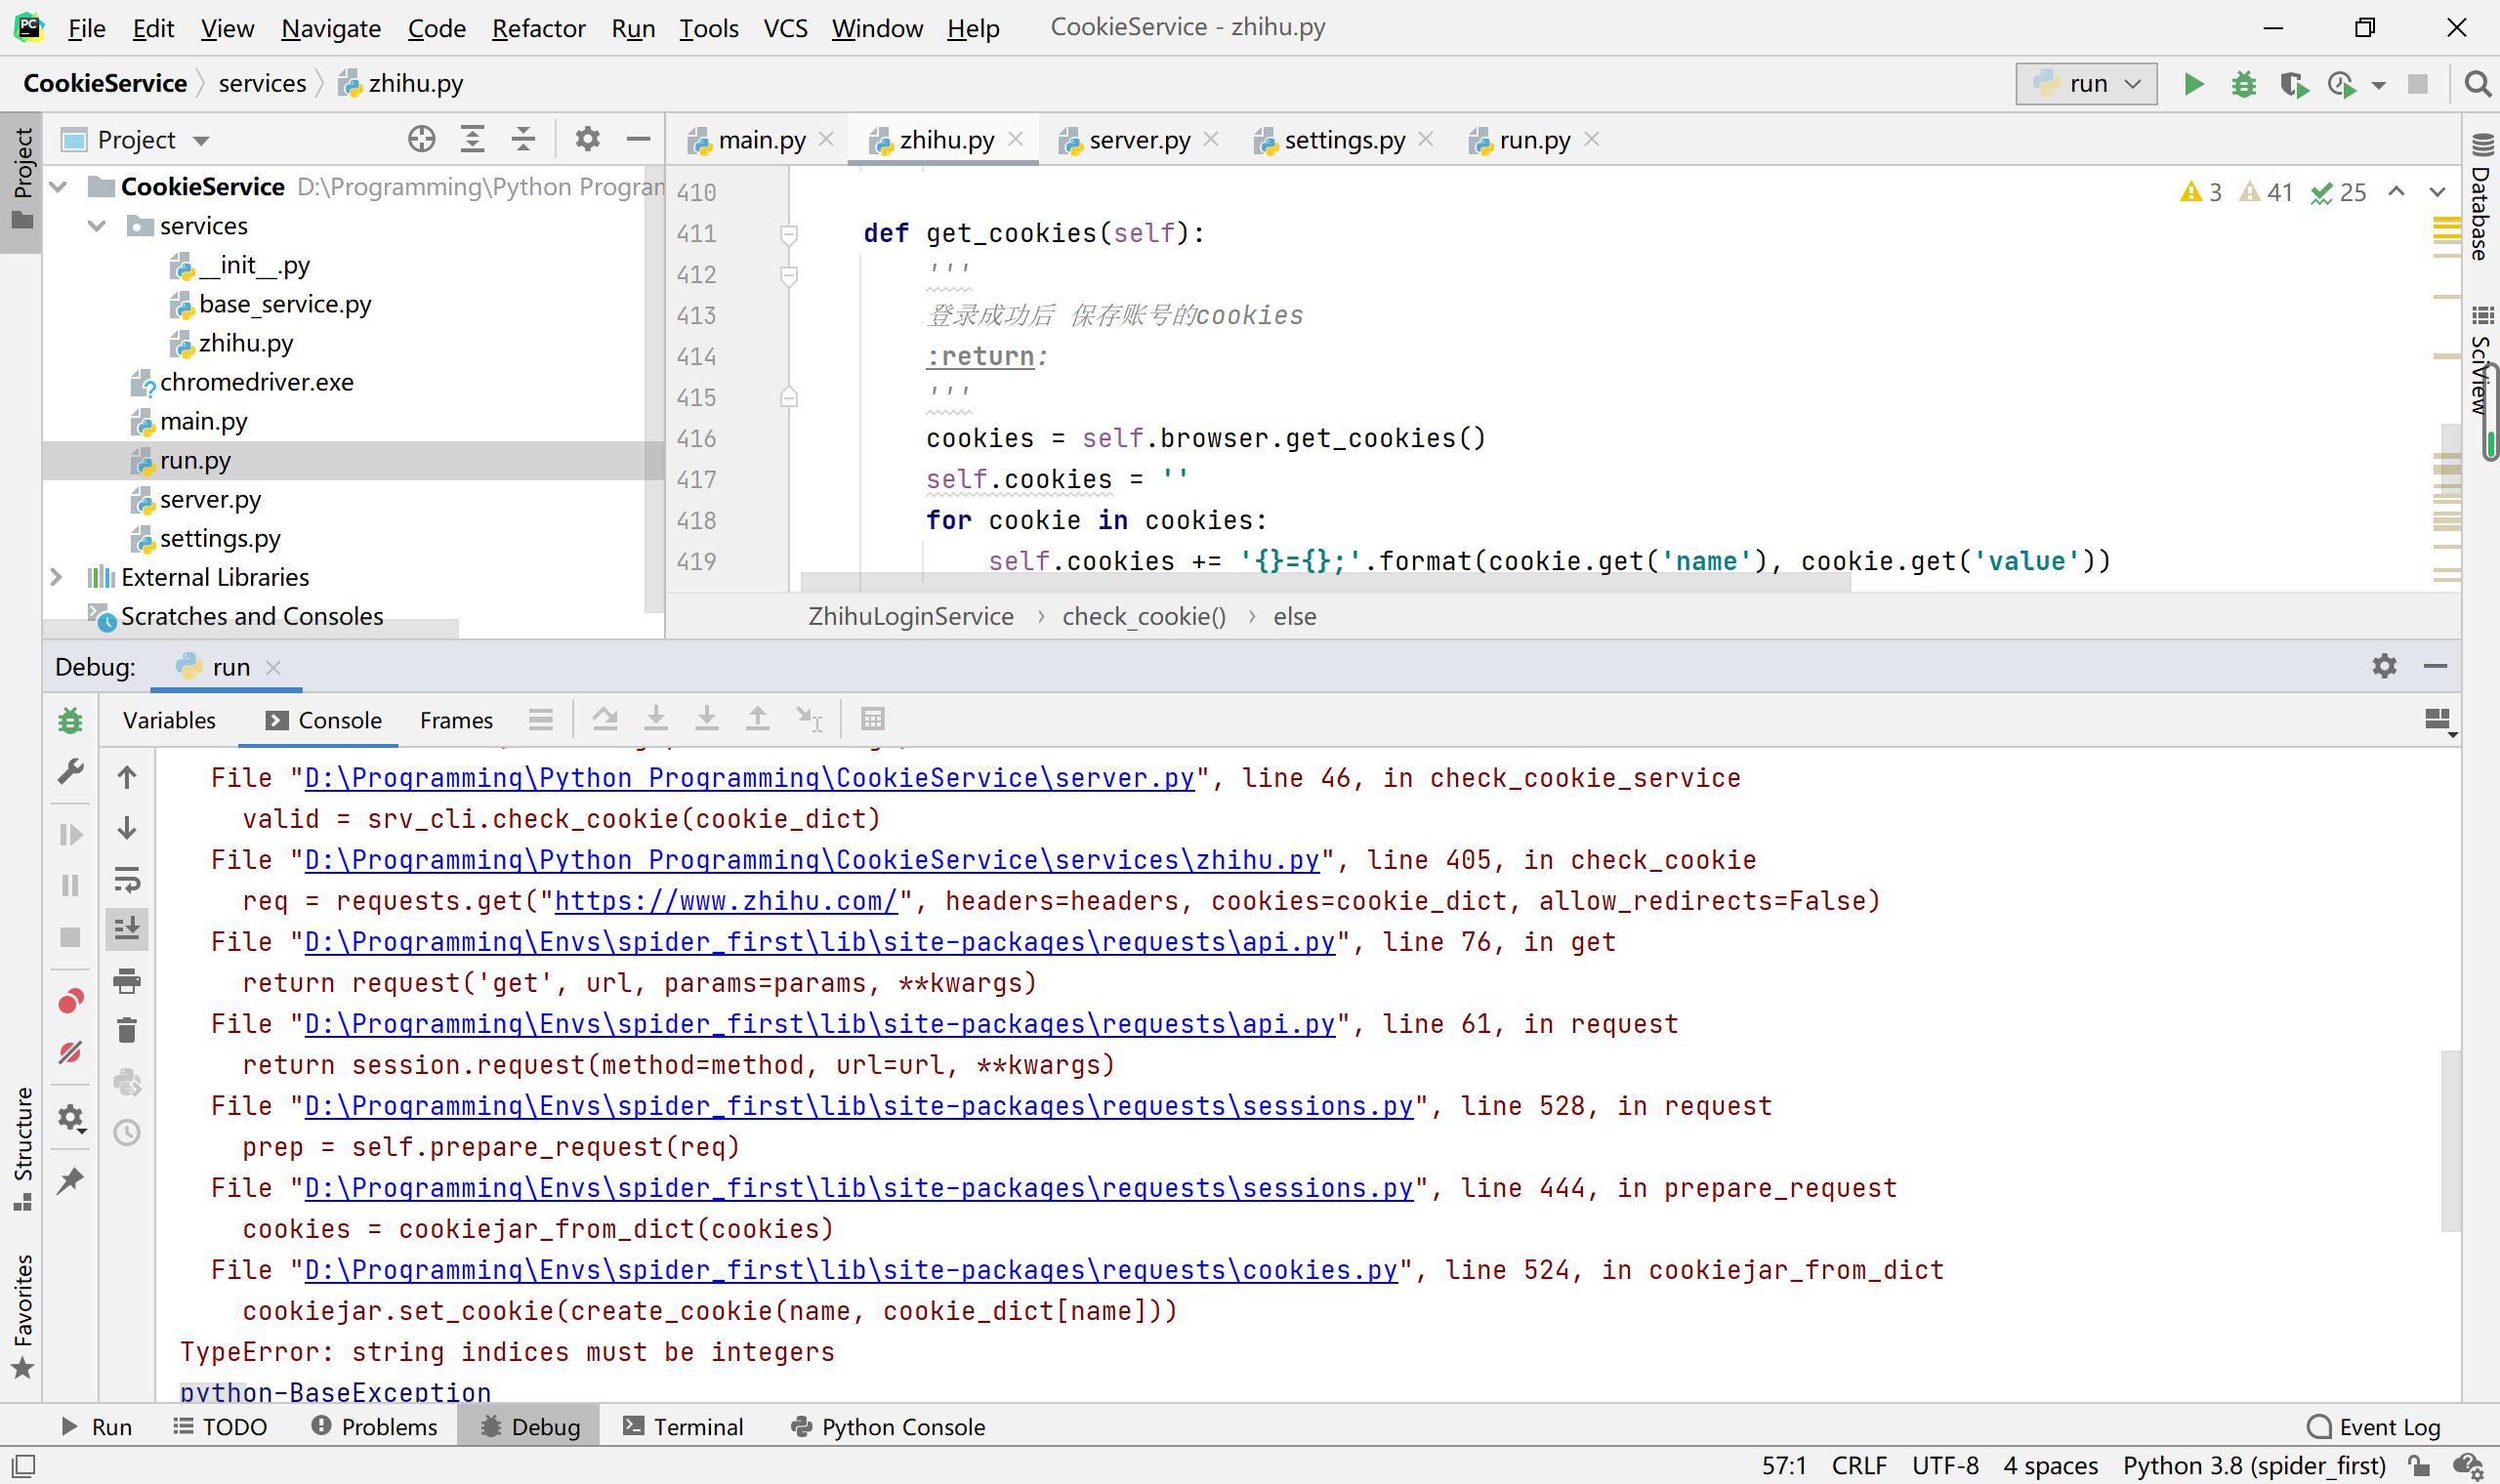This screenshot has height=1484, width=2500.
Task: Open the cookies.py traceback link
Action: pos(851,1270)
